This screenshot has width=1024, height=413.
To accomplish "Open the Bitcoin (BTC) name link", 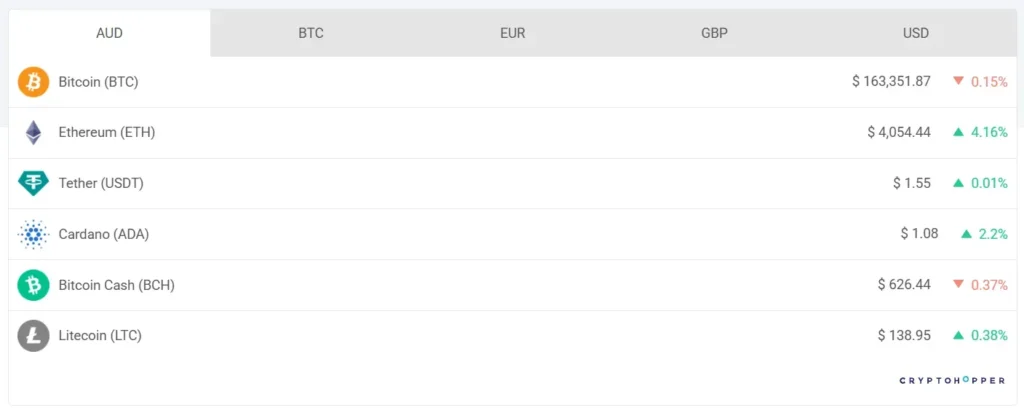I will point(98,82).
